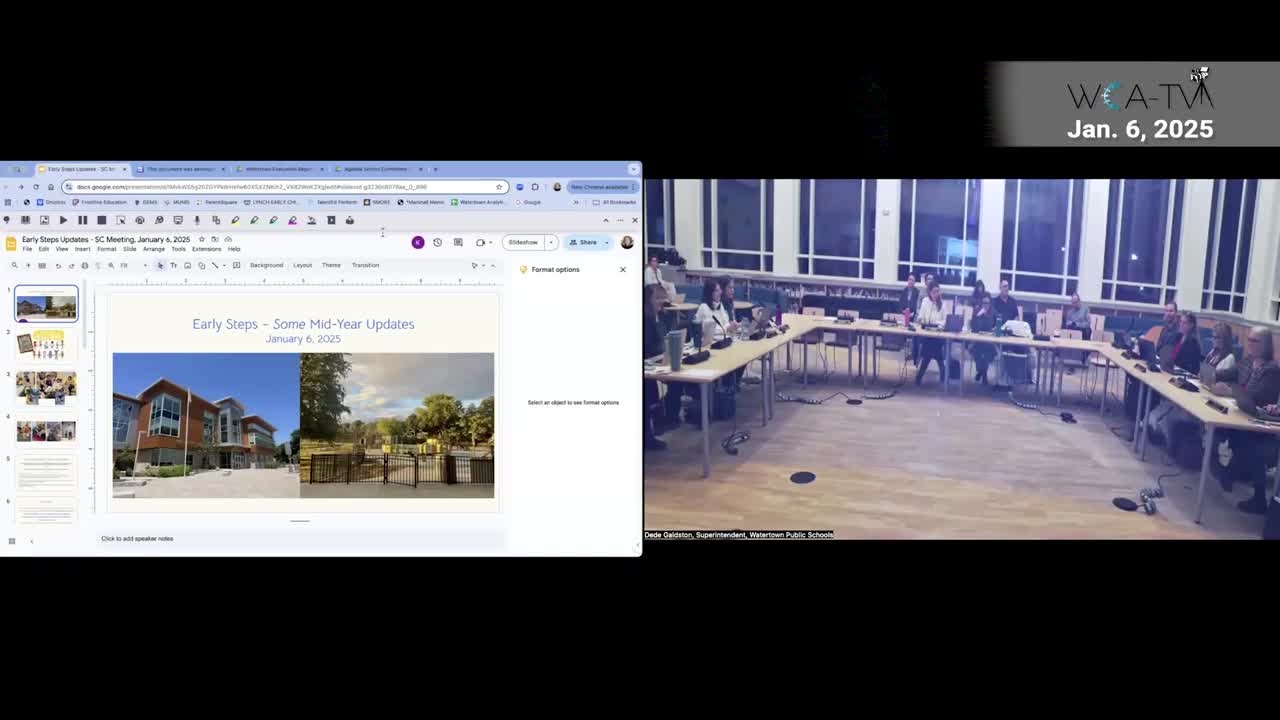The height and width of the screenshot is (720, 1280).
Task: Expand the Share dropdown arrow
Action: pyautogui.click(x=606, y=242)
